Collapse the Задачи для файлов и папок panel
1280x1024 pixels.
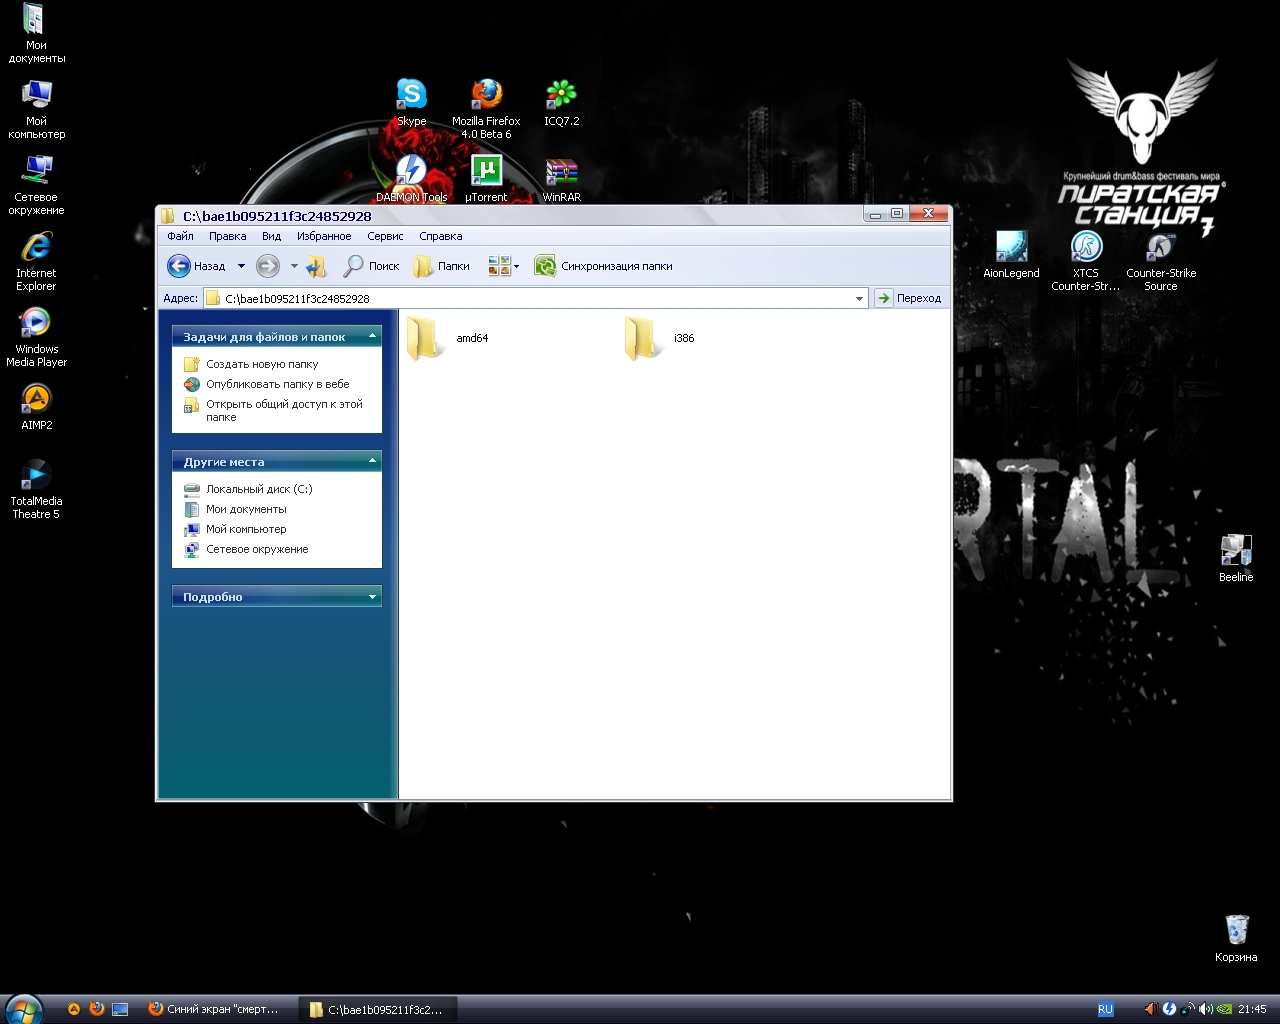click(x=373, y=337)
